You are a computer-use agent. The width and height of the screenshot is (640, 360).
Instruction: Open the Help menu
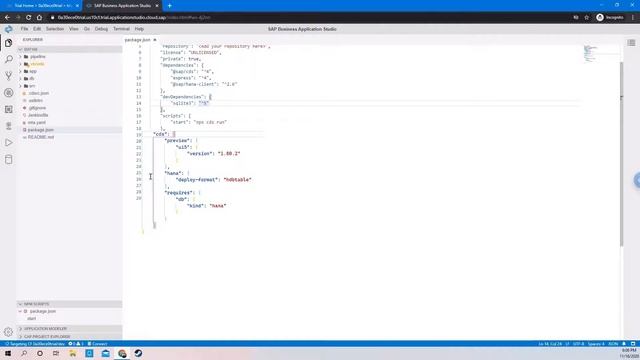[x=139, y=29]
